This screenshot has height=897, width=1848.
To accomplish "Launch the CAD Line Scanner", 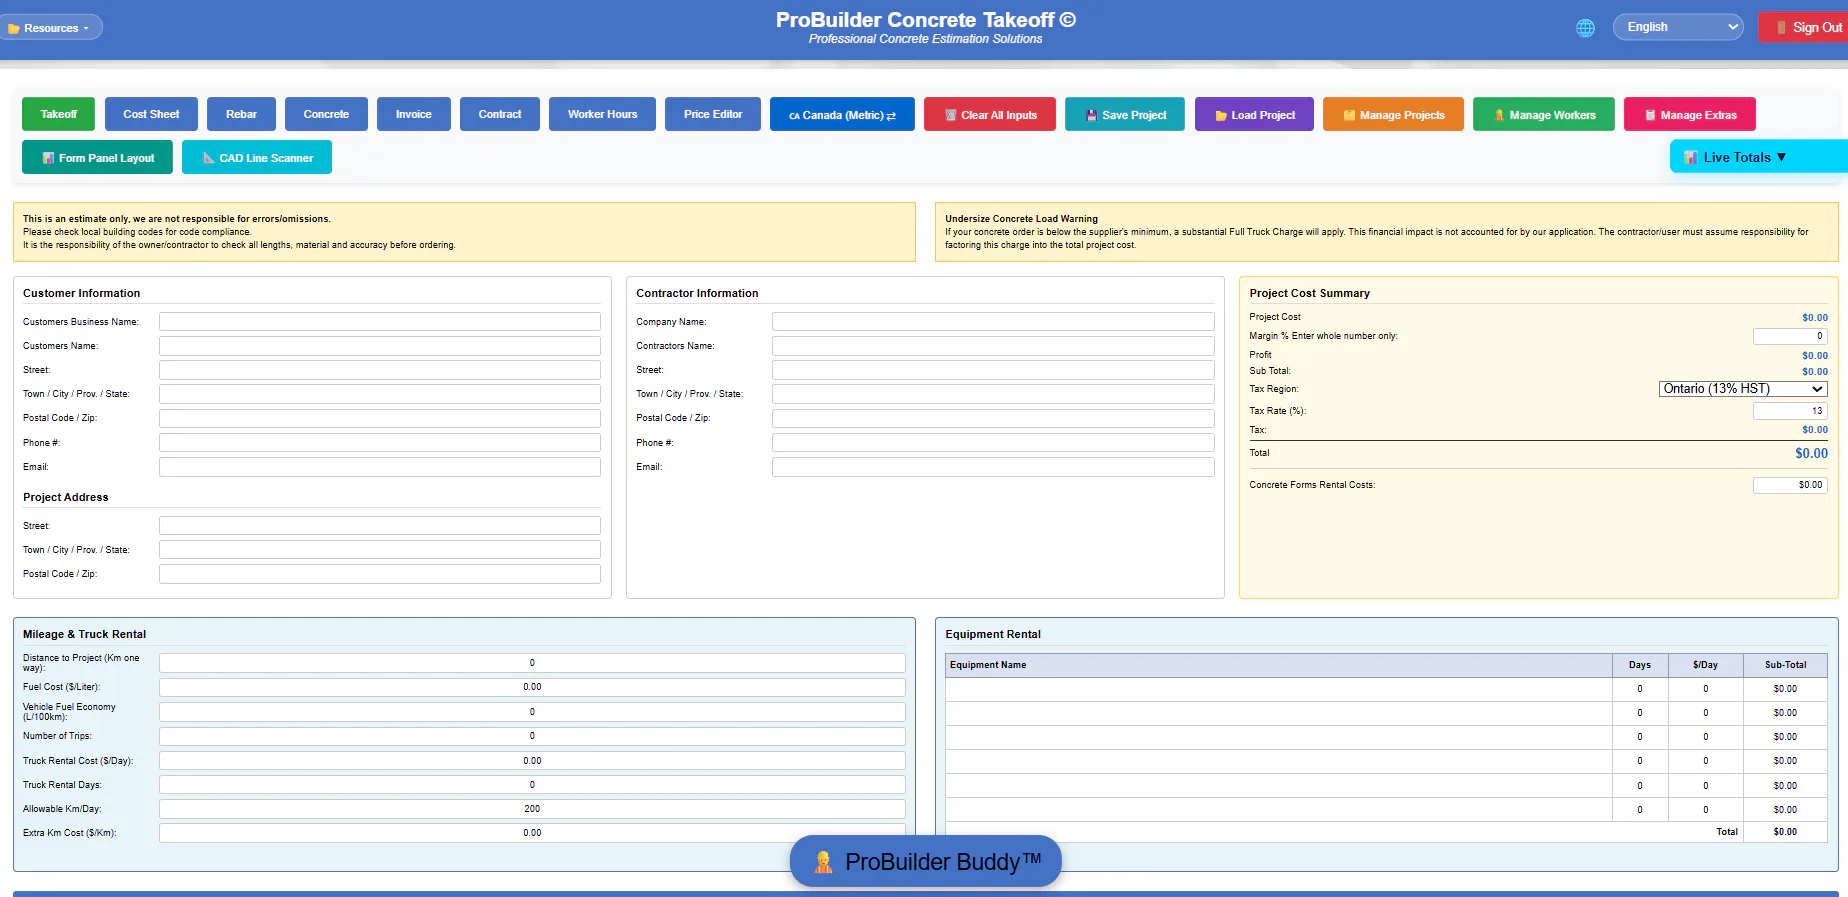I will tap(257, 158).
